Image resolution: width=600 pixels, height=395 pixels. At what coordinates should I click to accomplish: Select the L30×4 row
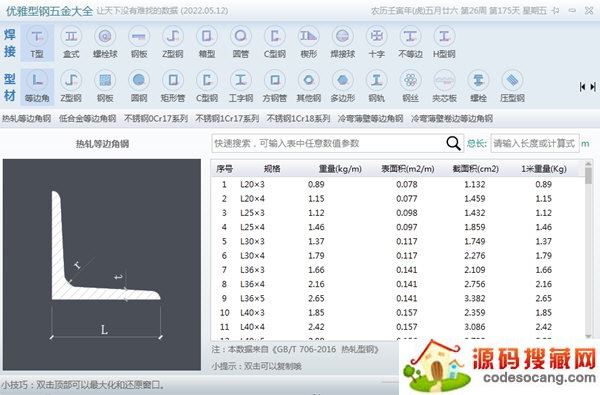tap(398, 256)
